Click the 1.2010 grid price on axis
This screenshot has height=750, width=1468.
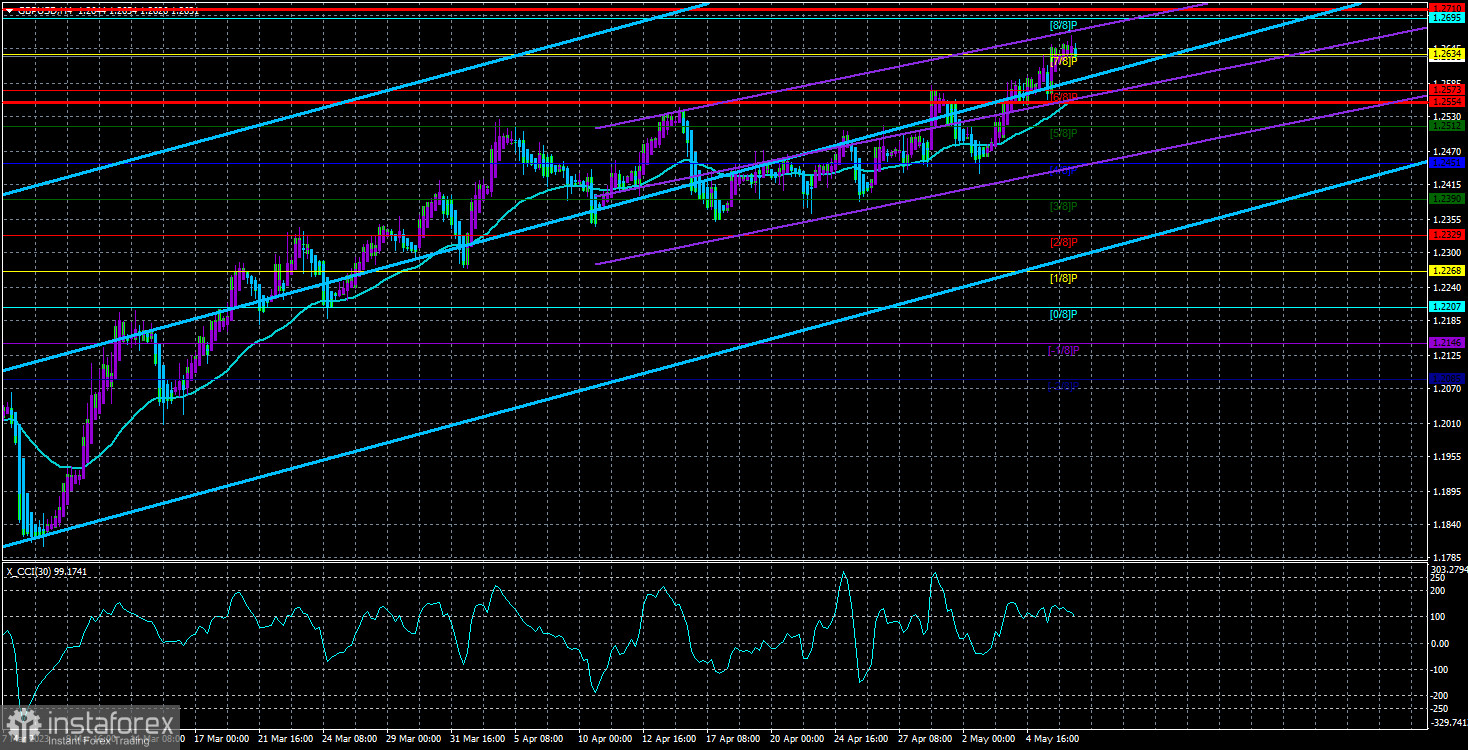[x=1446, y=423]
